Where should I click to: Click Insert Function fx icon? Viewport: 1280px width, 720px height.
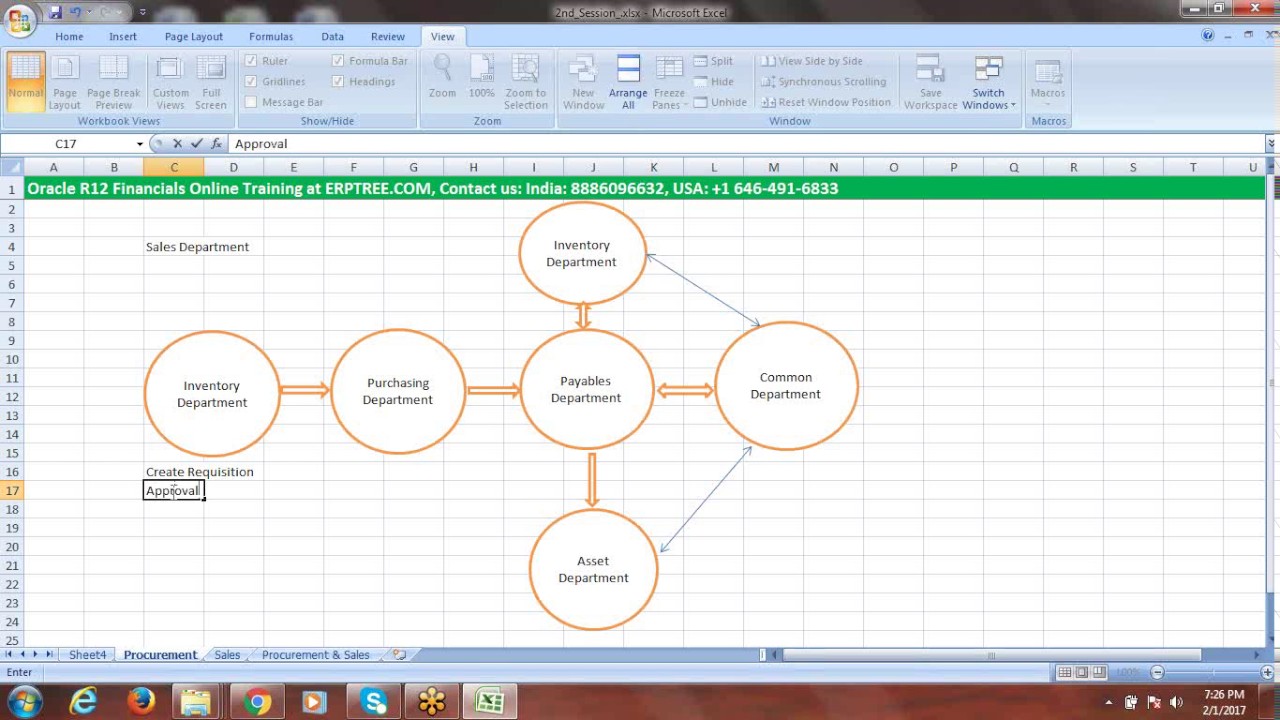point(215,144)
